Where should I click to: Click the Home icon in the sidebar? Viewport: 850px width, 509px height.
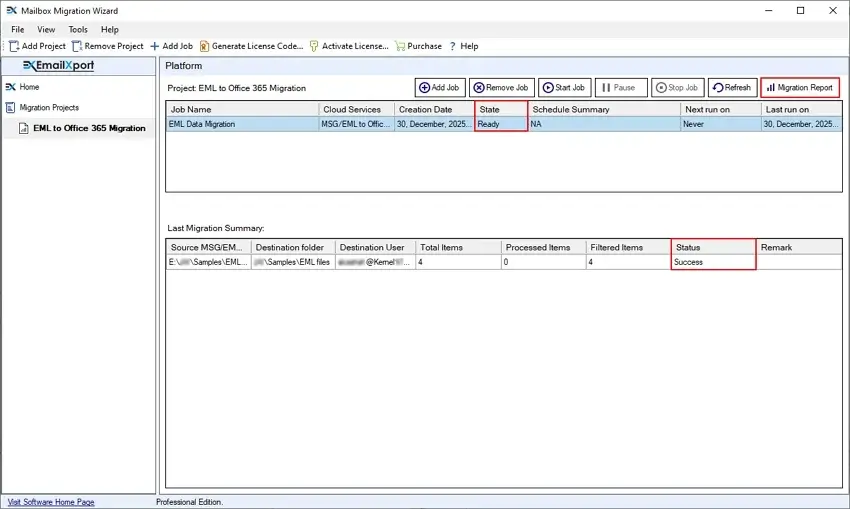(11, 87)
